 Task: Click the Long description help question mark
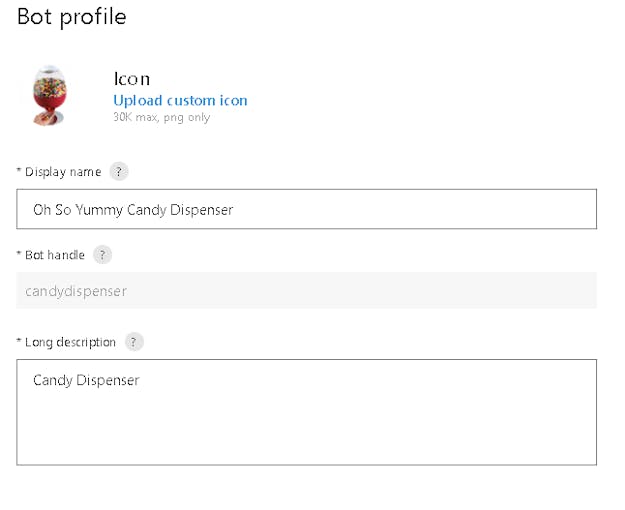[x=134, y=342]
